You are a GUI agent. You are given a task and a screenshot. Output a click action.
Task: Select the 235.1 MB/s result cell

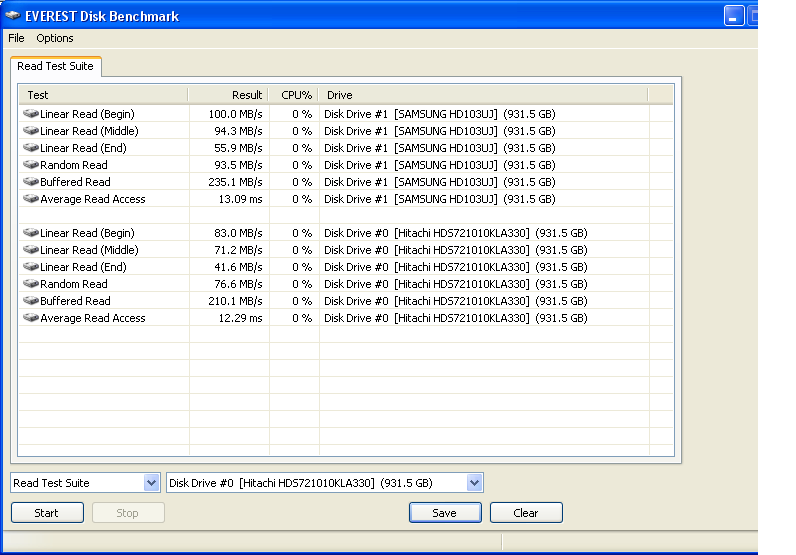coord(236,182)
